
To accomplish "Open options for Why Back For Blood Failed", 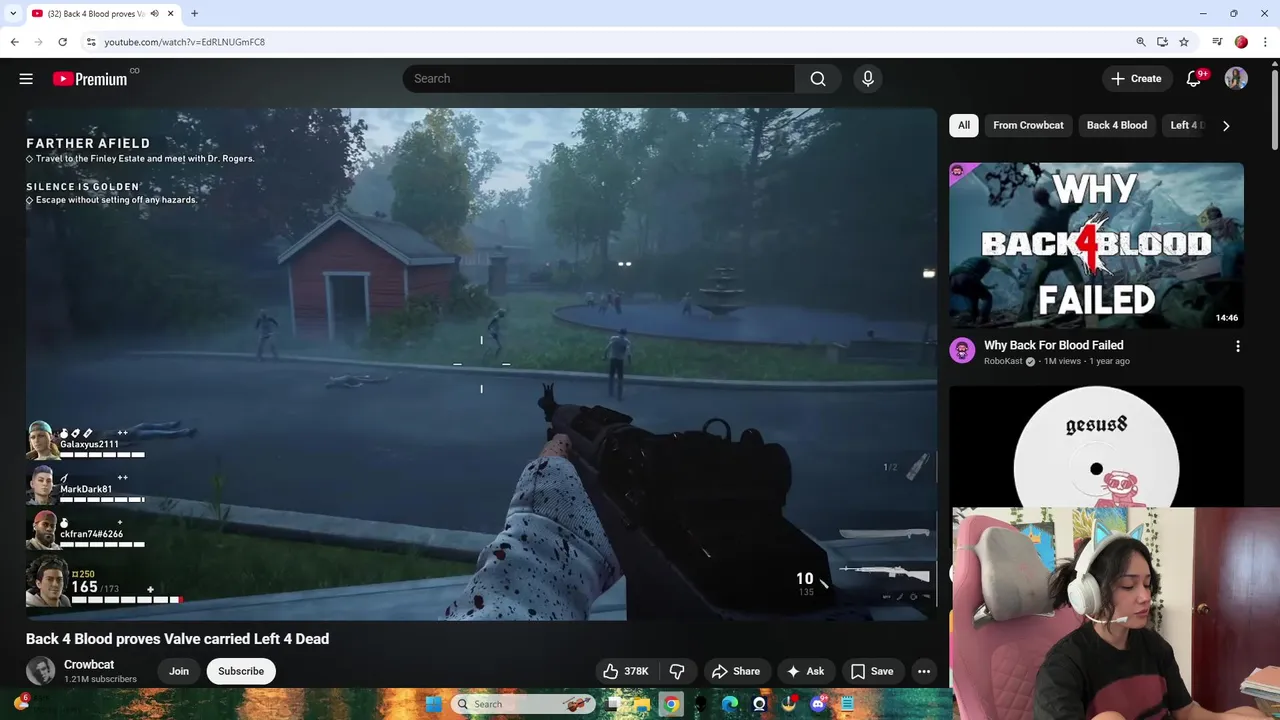I will pos(1238,346).
